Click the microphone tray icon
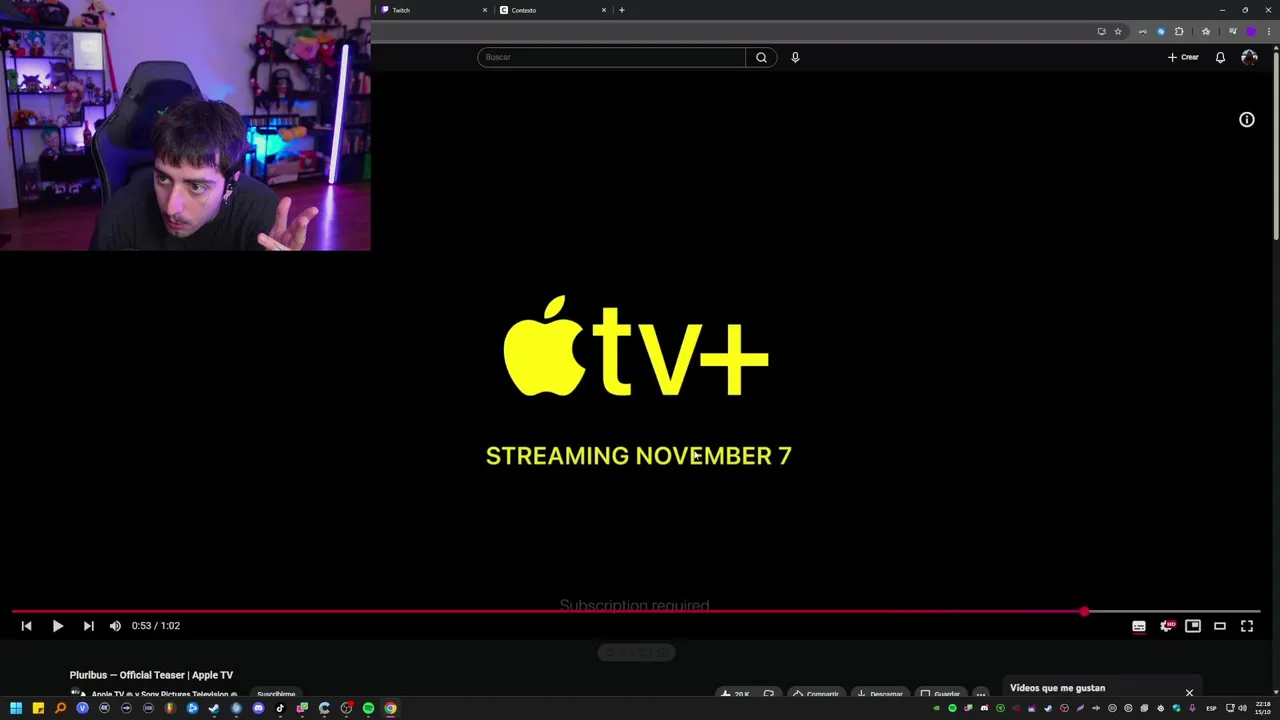This screenshot has width=1280, height=720. point(1192,708)
